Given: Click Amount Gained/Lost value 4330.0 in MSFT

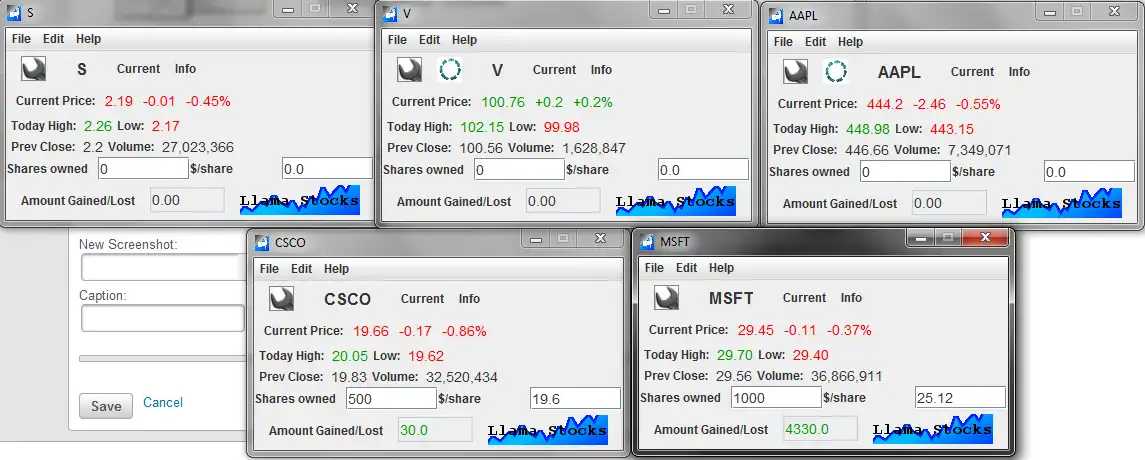Looking at the screenshot, I should (x=820, y=429).
